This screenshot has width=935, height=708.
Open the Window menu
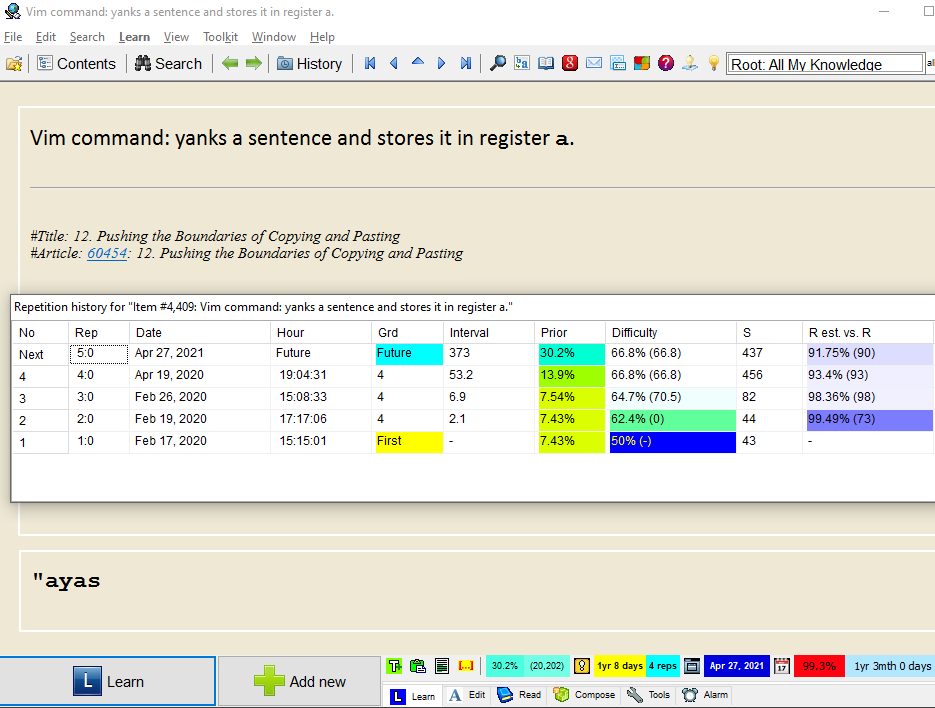[273, 37]
